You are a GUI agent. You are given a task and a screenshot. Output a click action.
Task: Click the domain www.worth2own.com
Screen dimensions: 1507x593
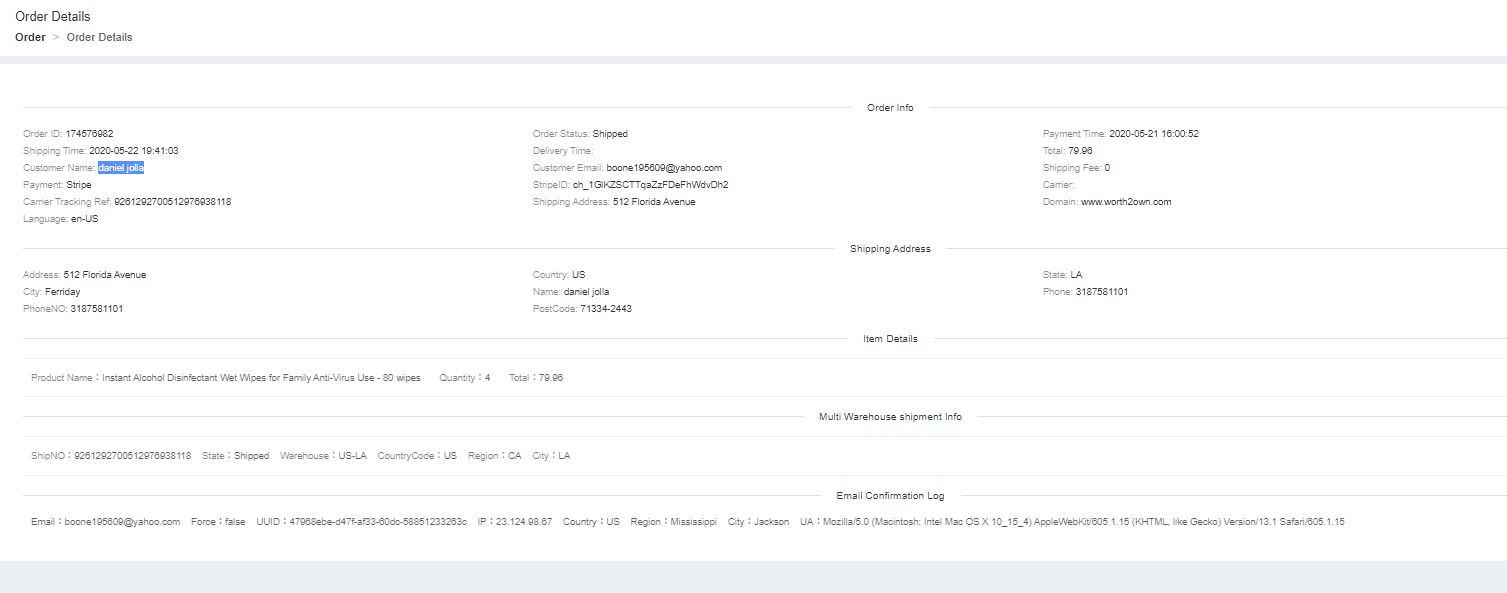pos(1125,202)
